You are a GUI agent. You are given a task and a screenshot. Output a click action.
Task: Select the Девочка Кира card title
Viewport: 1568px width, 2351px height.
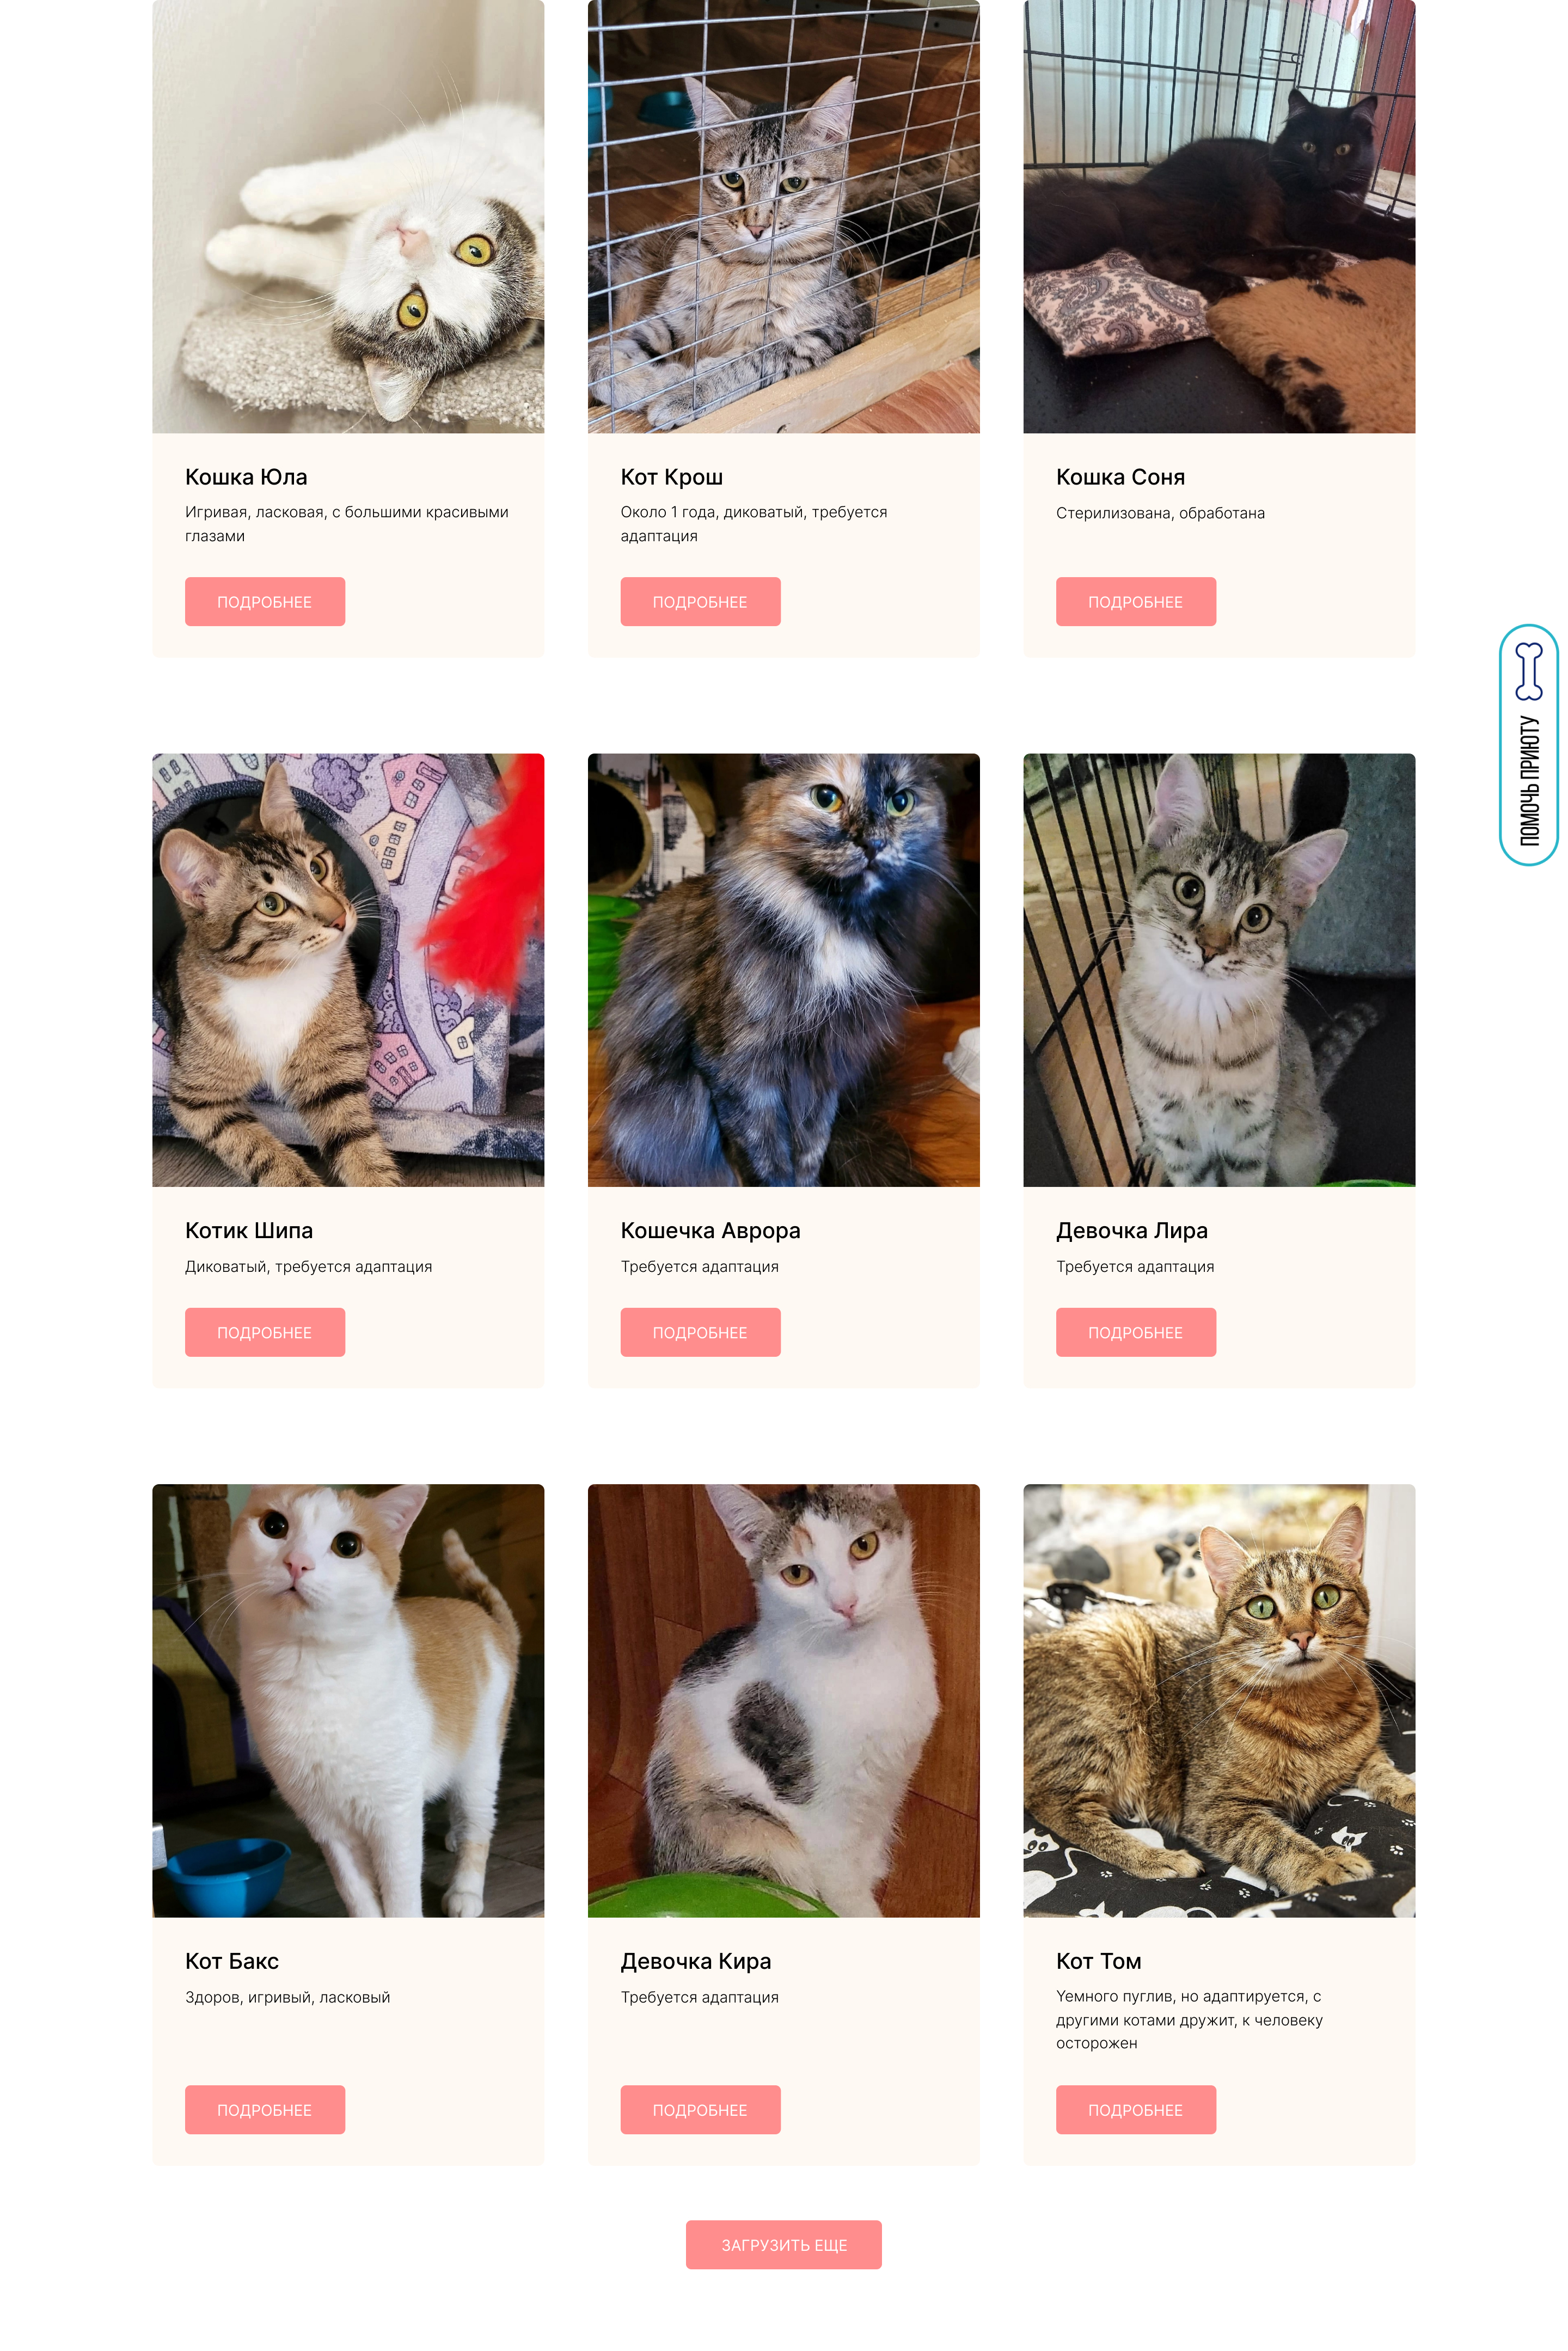tap(696, 1961)
